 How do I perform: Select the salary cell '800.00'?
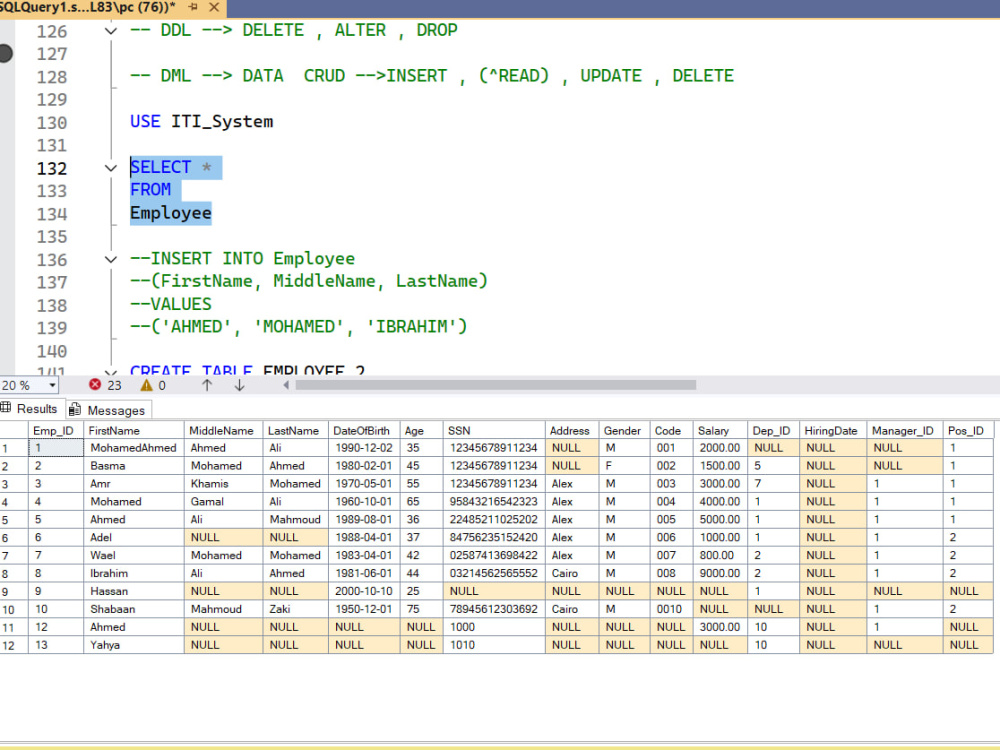(x=719, y=555)
